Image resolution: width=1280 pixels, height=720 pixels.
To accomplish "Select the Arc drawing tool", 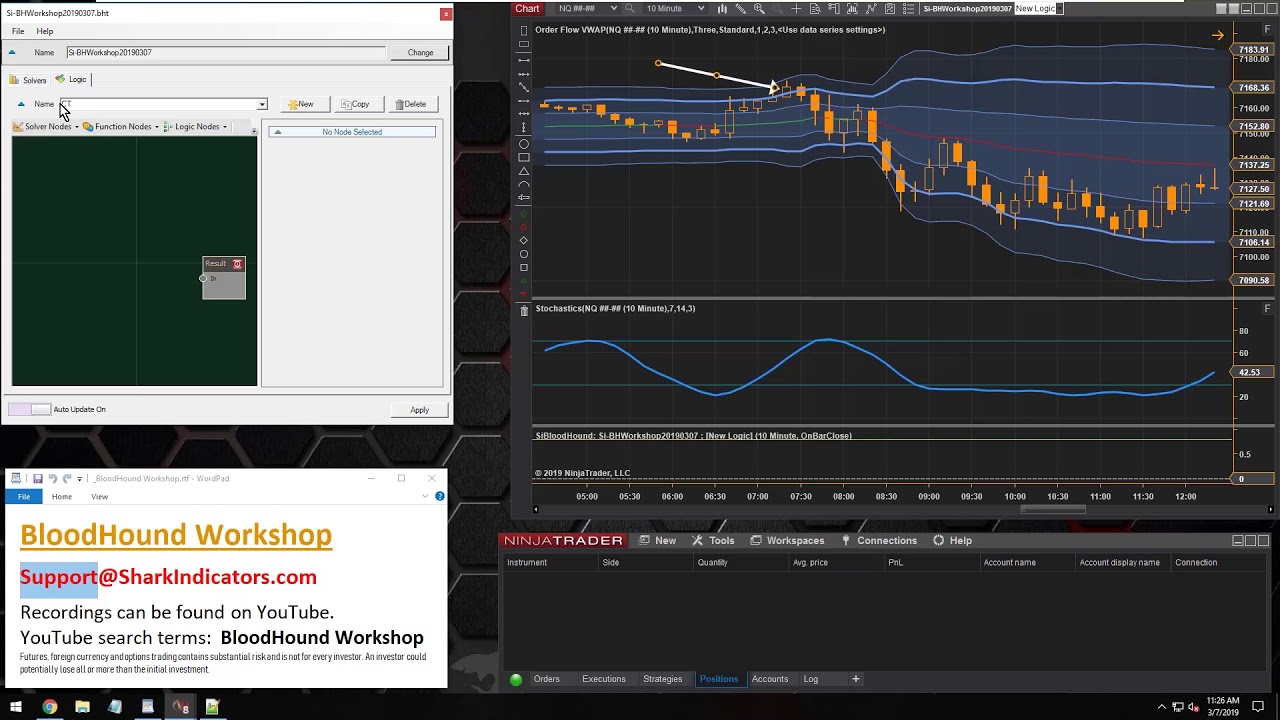I will (x=524, y=184).
